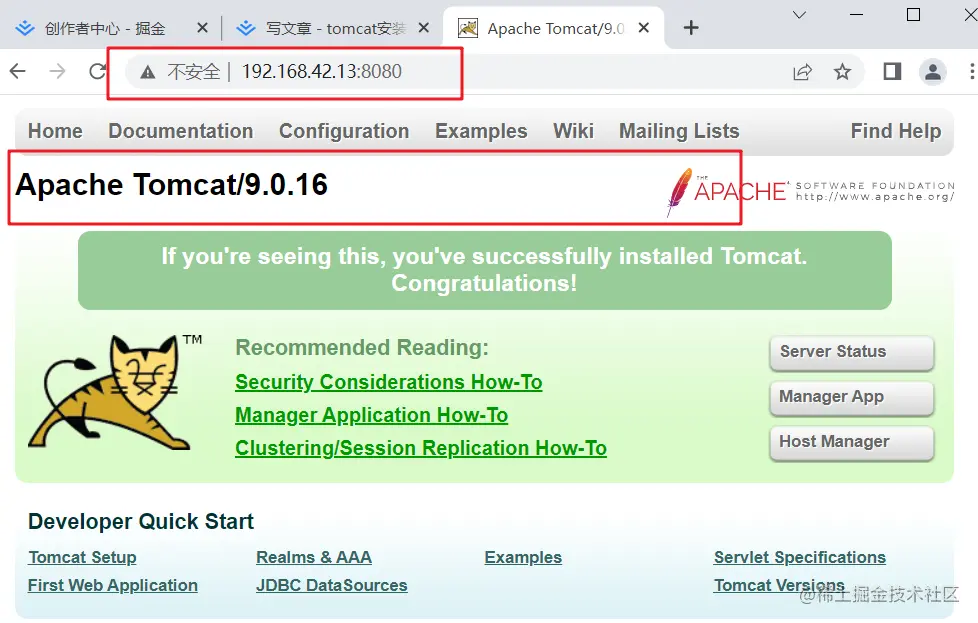This screenshot has width=978, height=623.
Task: Click the 不安全 security label
Action: click(193, 72)
